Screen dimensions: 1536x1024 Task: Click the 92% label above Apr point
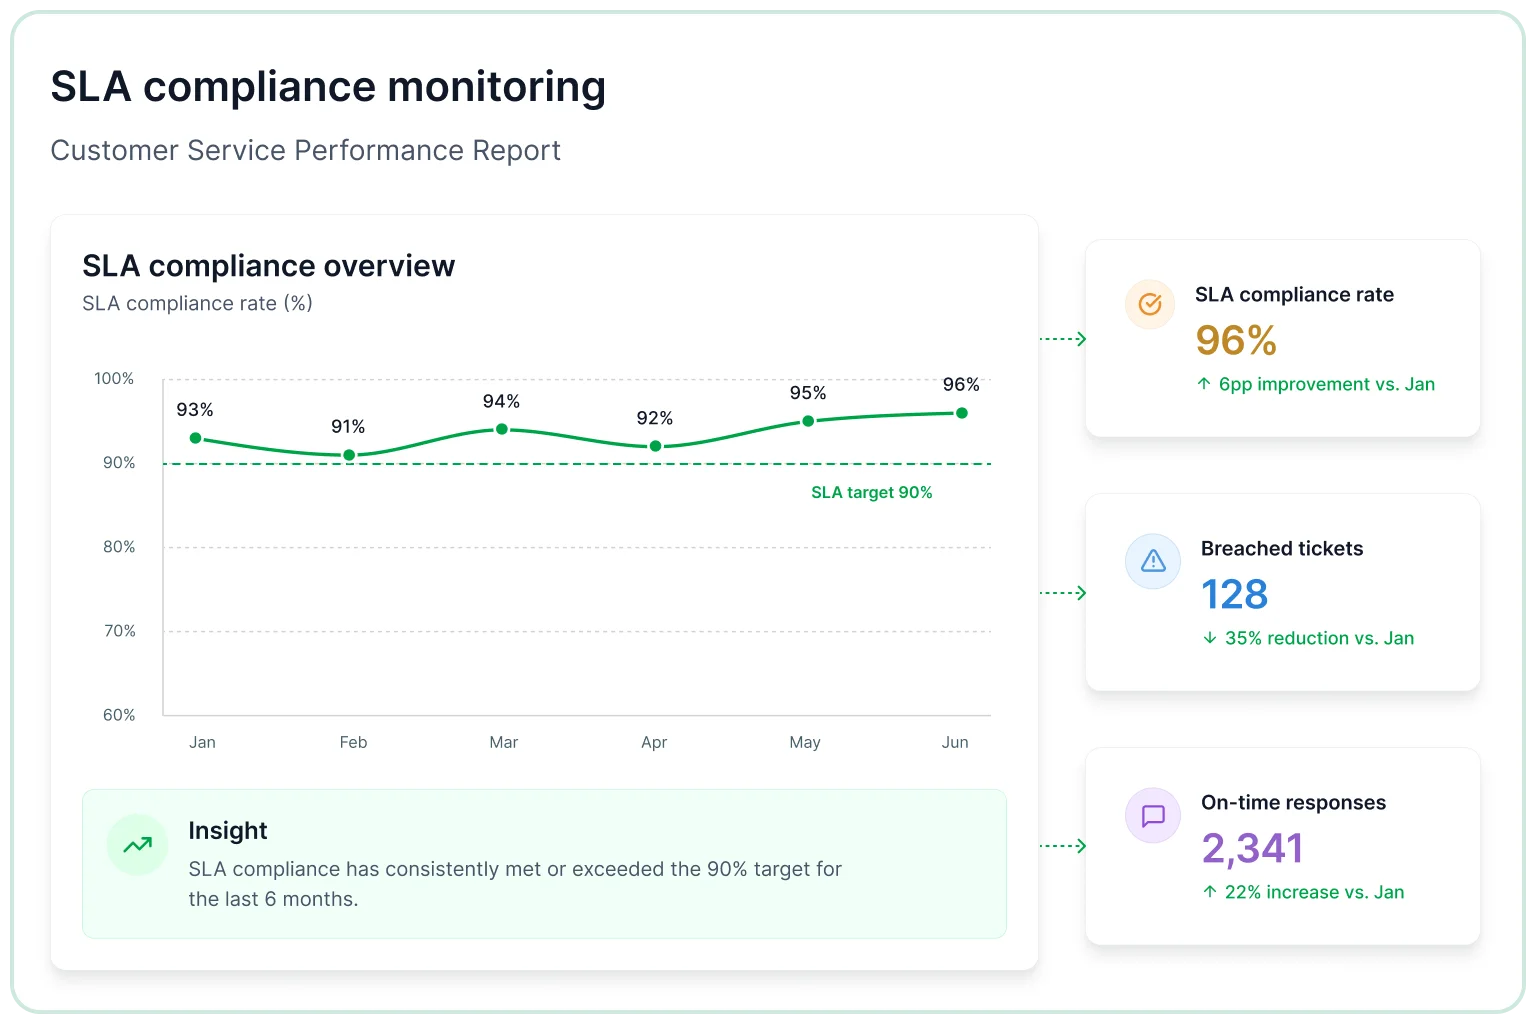coord(655,418)
